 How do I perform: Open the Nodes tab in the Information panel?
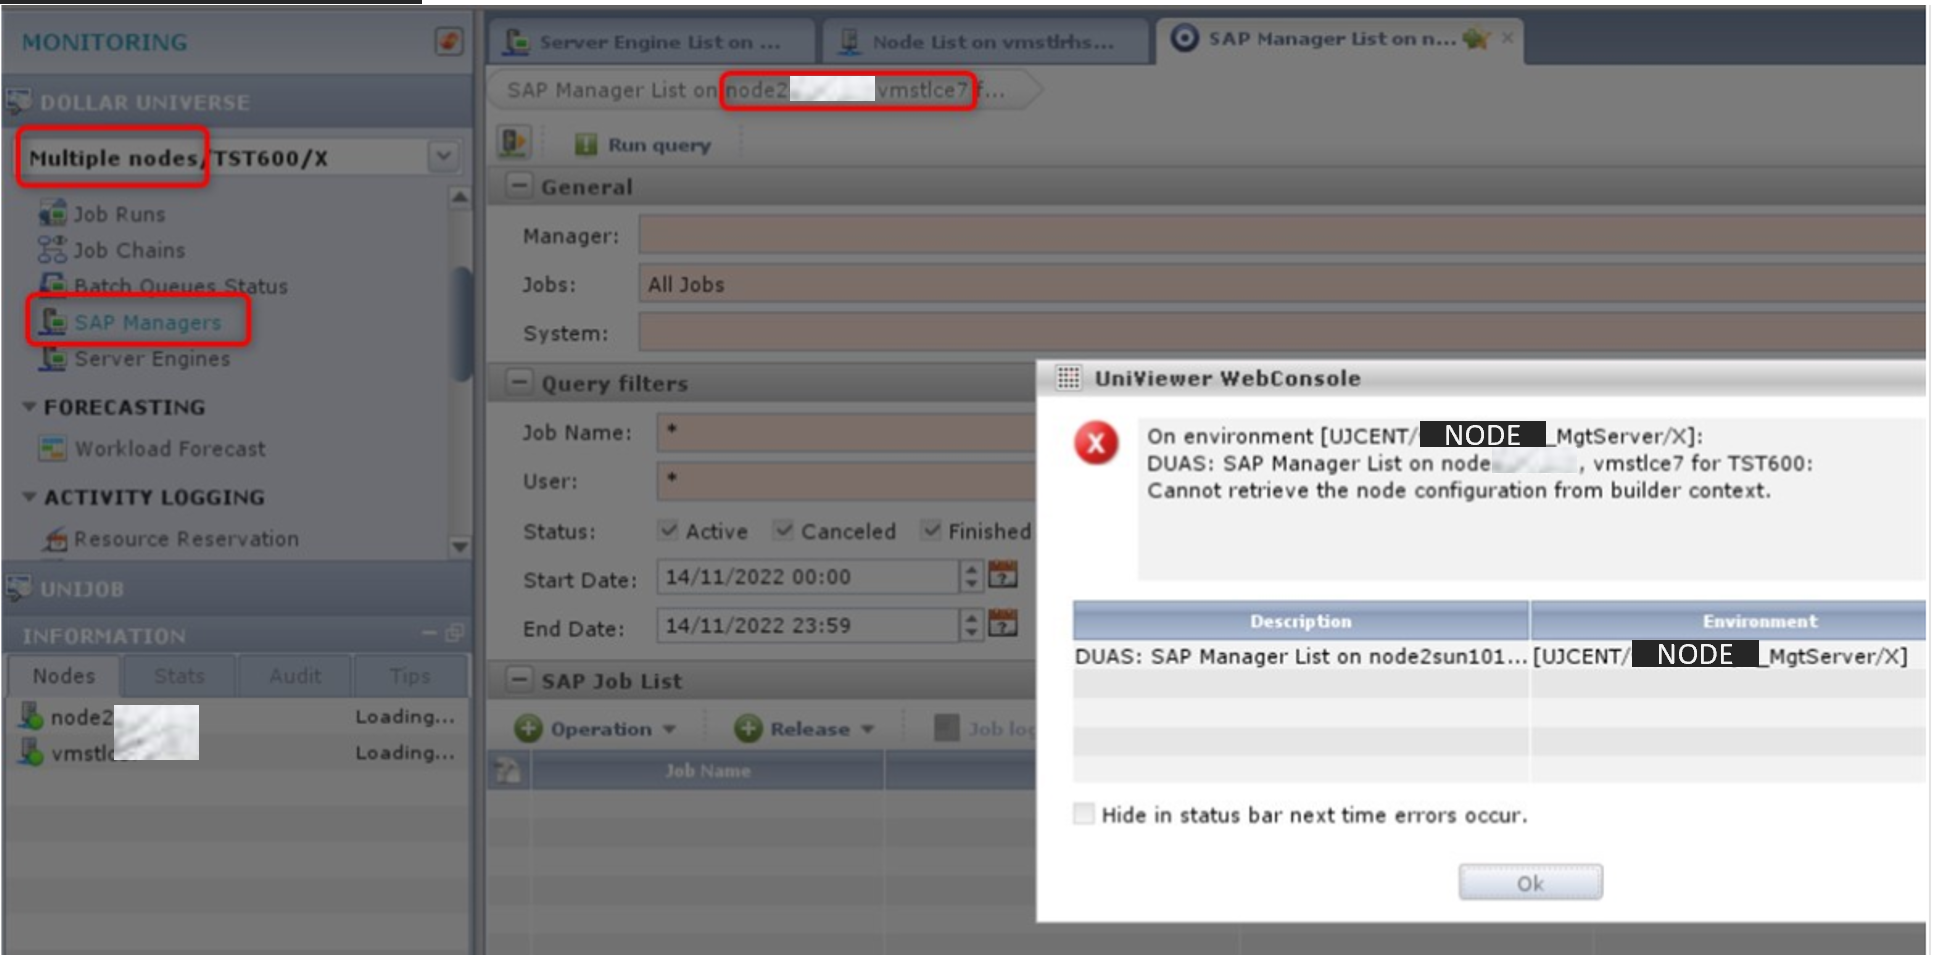click(x=64, y=676)
